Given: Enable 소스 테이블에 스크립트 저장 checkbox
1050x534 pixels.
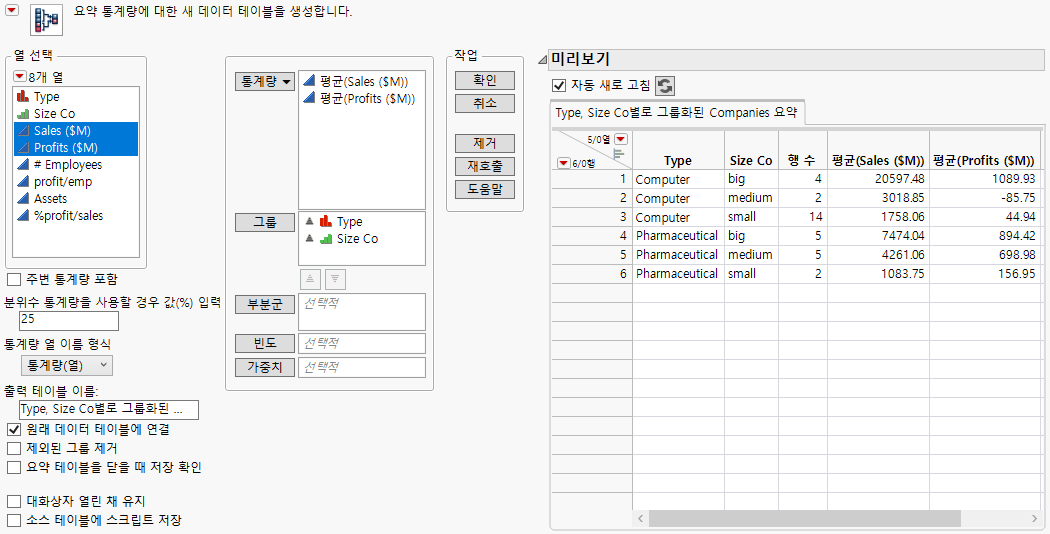Looking at the screenshot, I should [x=13, y=520].
